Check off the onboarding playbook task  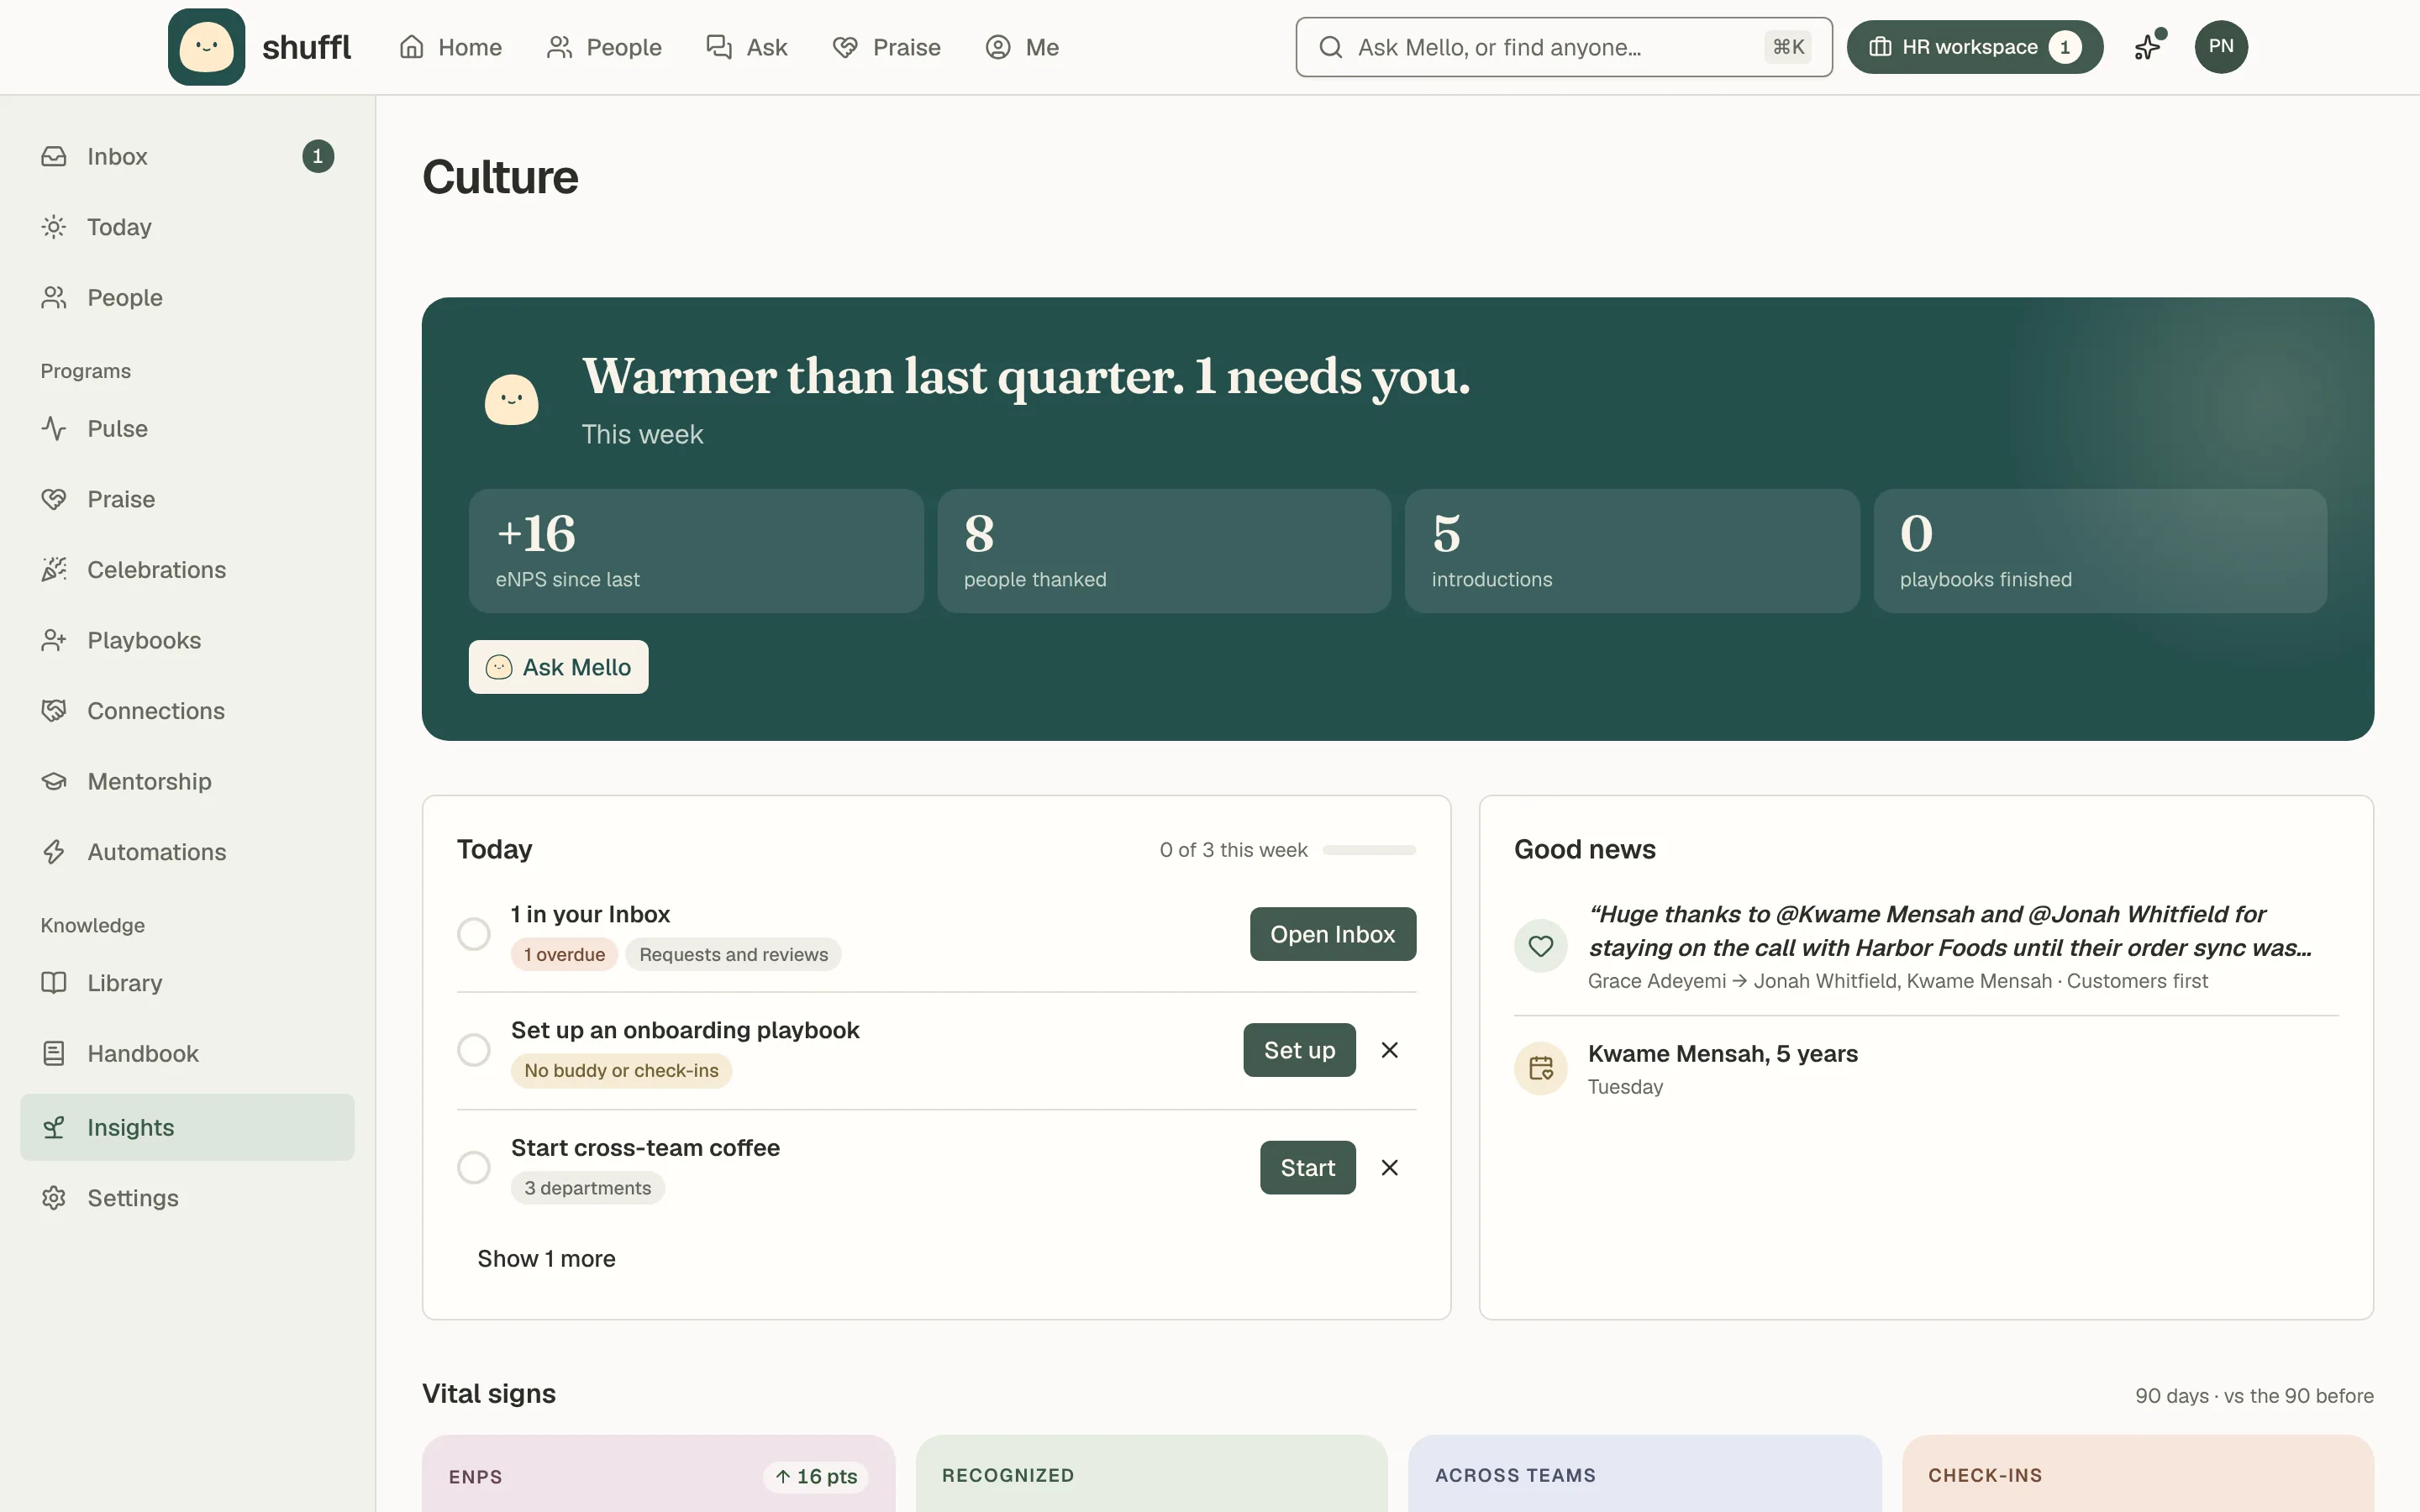(474, 1050)
